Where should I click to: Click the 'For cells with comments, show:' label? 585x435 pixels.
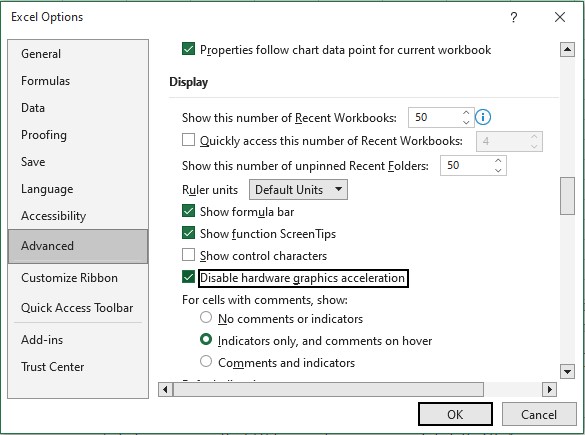(x=265, y=300)
